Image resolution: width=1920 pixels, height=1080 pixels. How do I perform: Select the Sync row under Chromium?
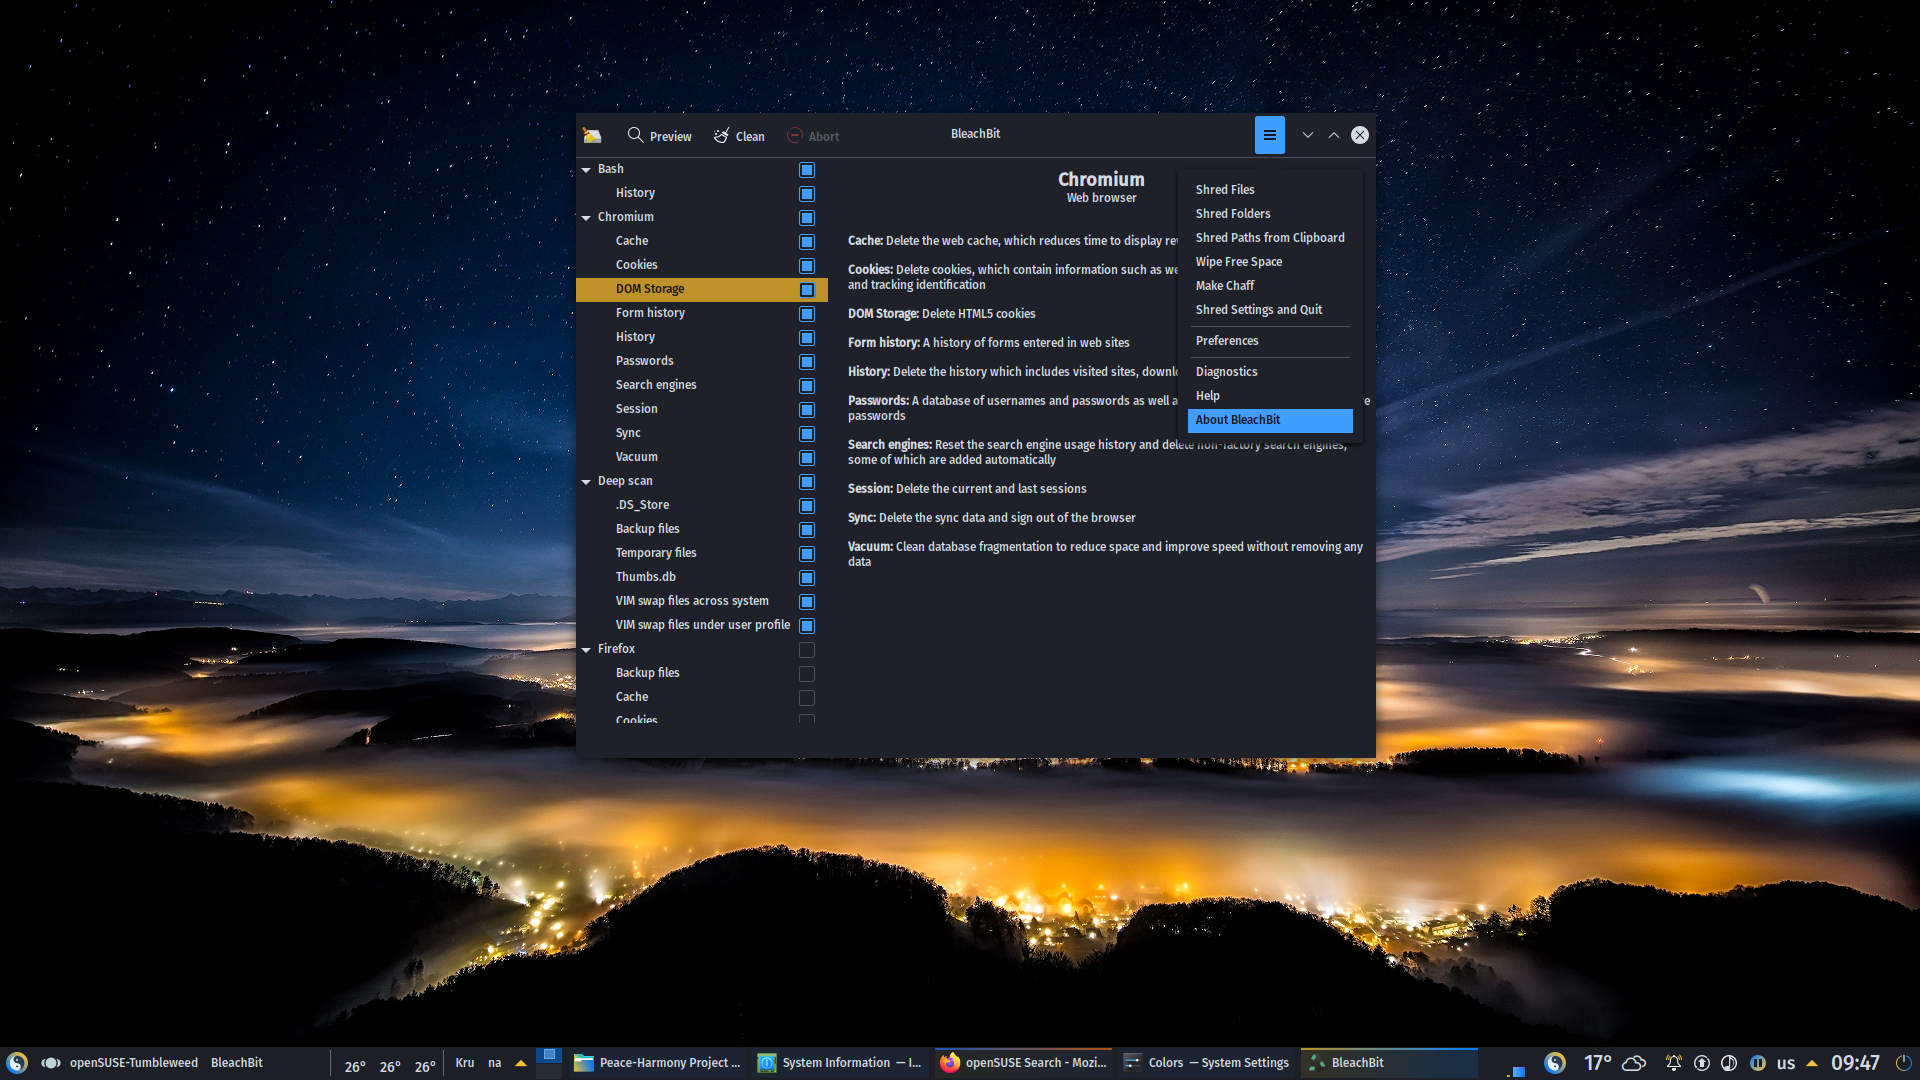pyautogui.click(x=702, y=433)
